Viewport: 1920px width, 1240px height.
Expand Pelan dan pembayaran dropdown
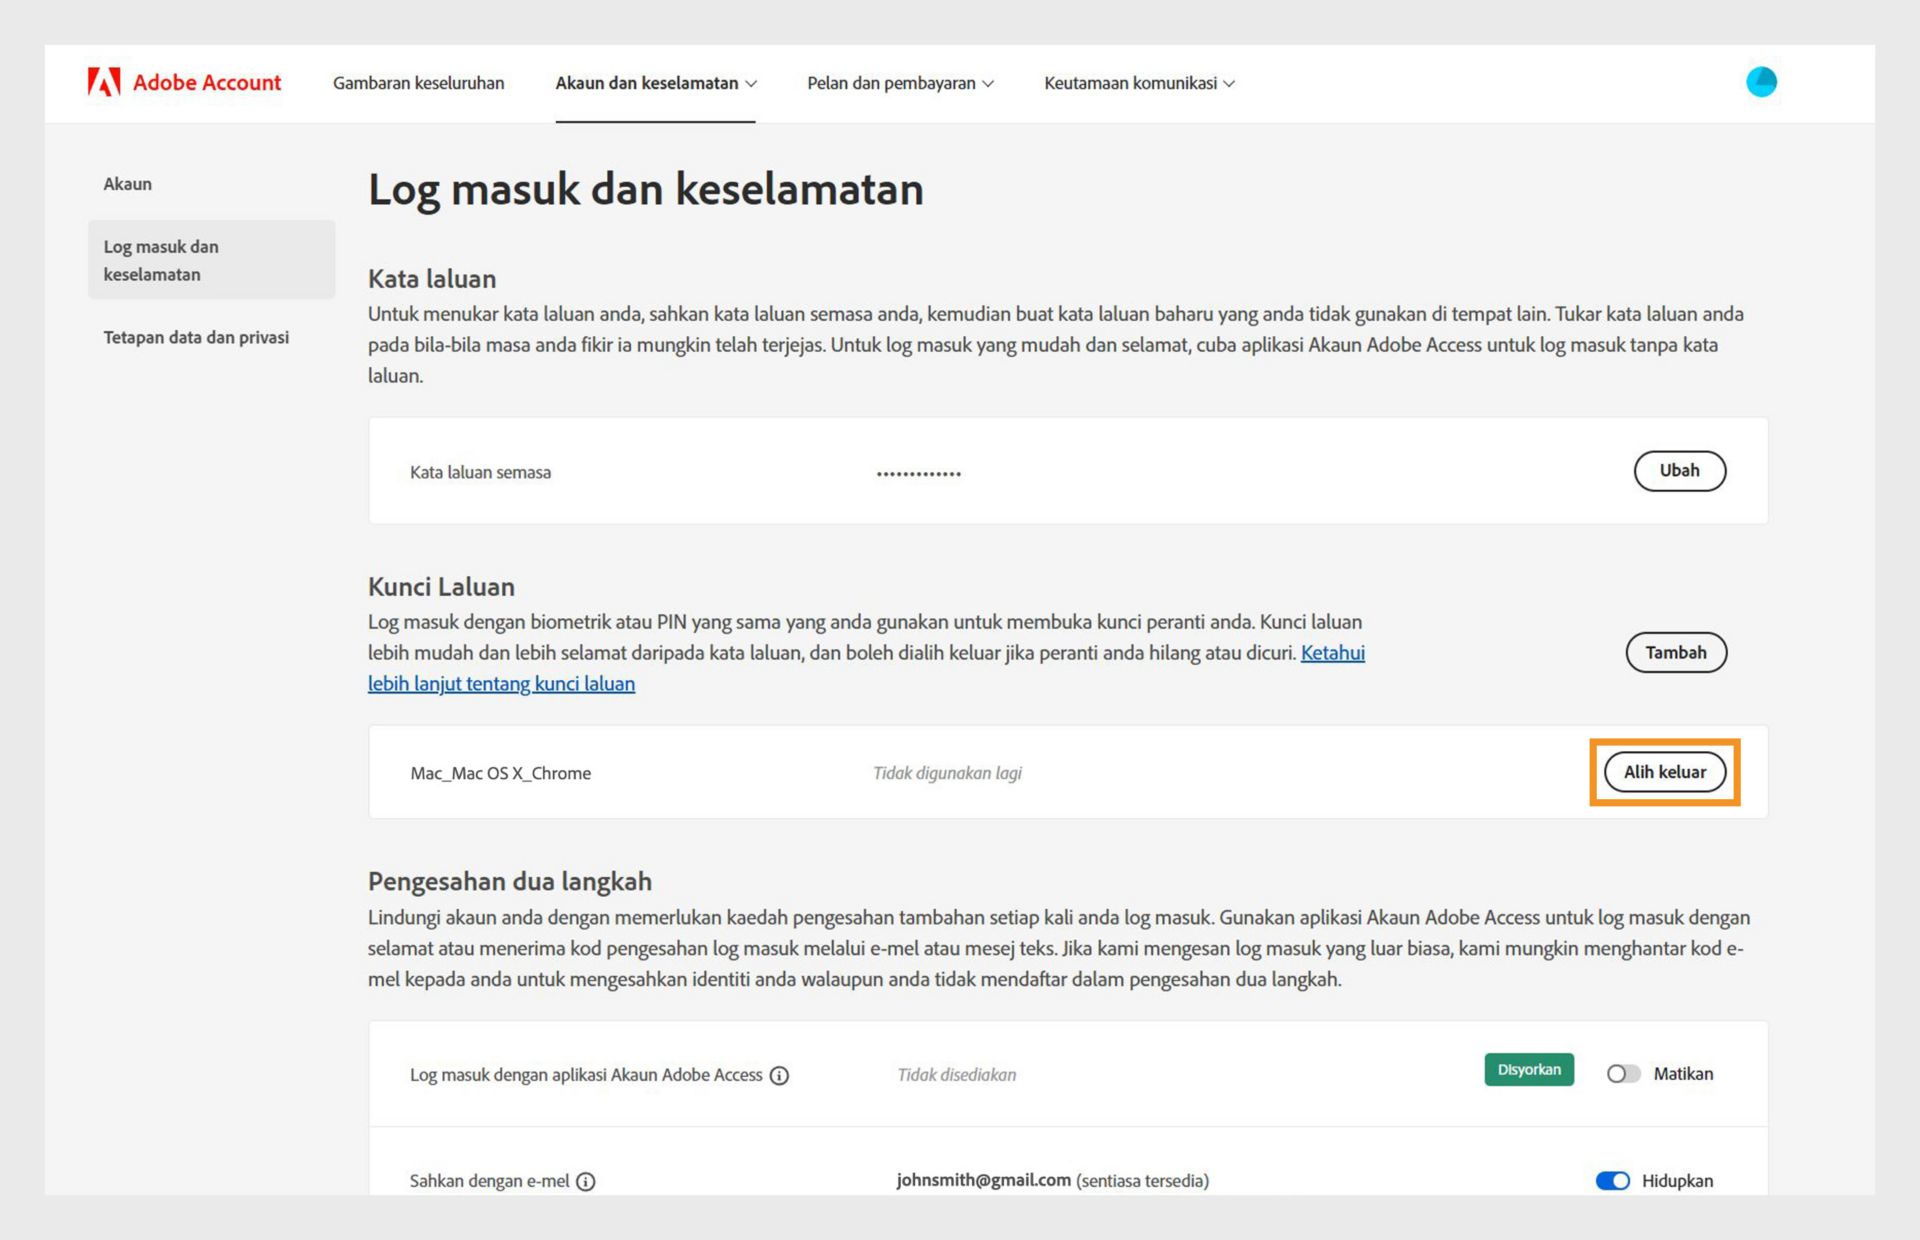(900, 83)
